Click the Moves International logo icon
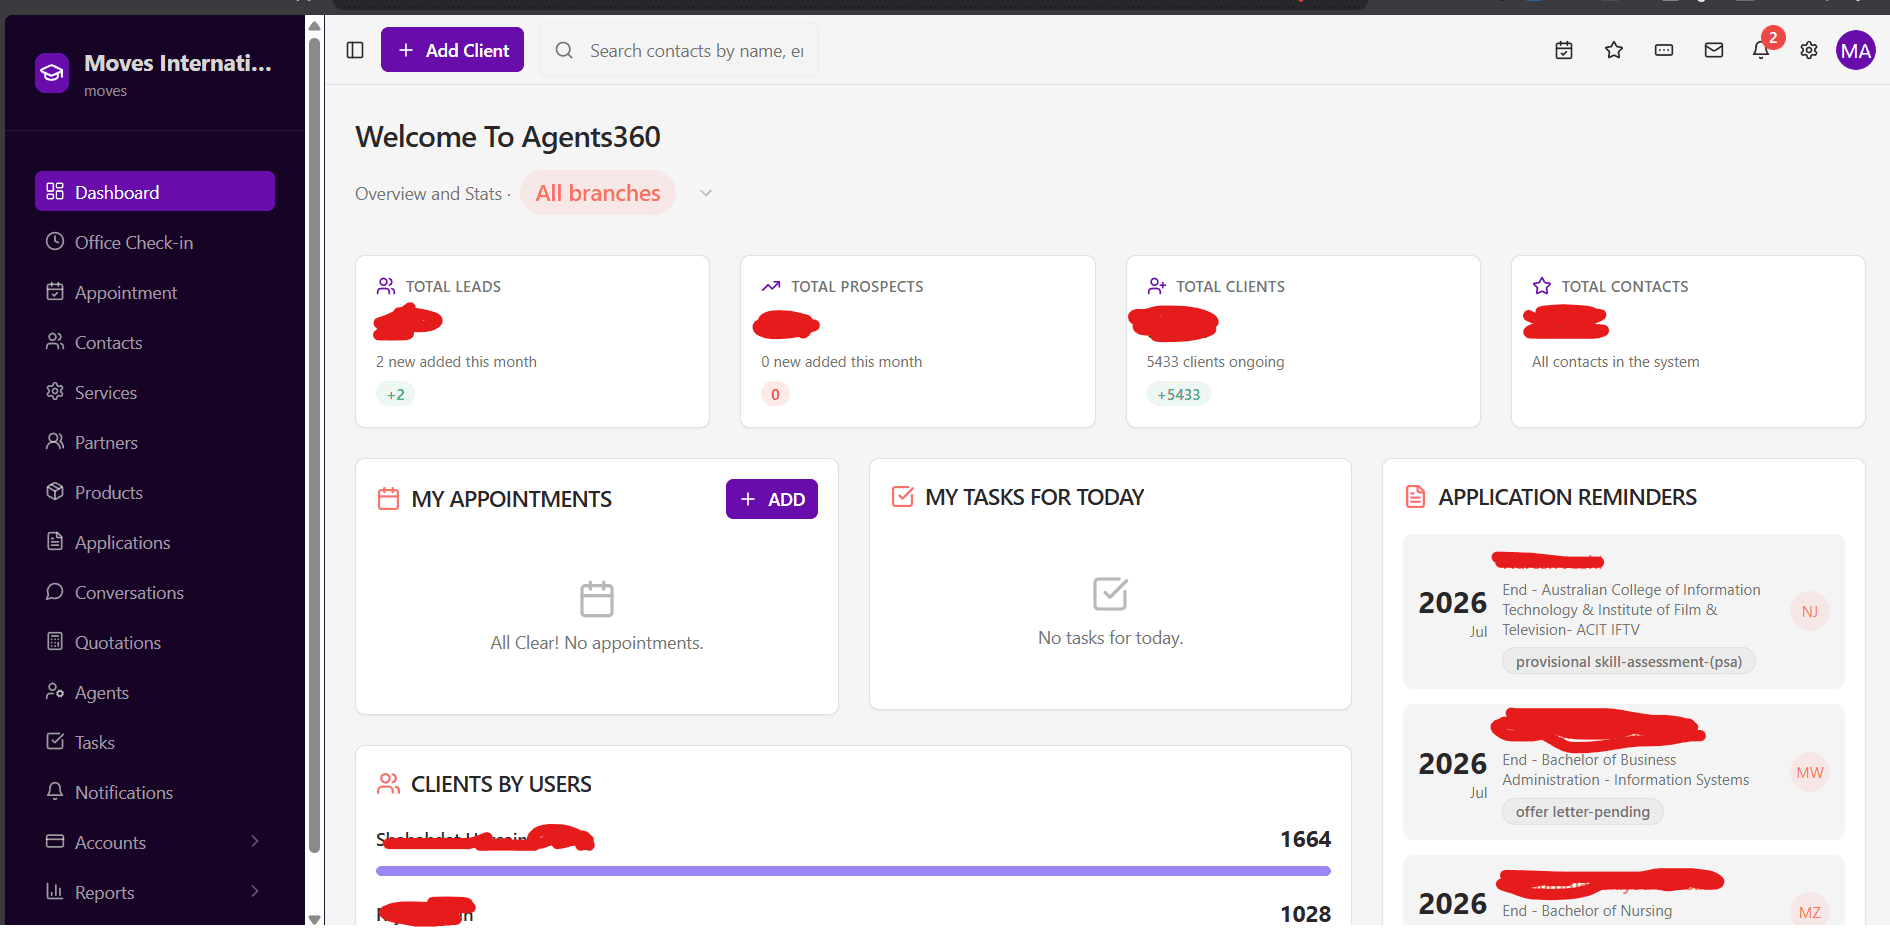Screen dimensions: 1890x928 (52, 73)
